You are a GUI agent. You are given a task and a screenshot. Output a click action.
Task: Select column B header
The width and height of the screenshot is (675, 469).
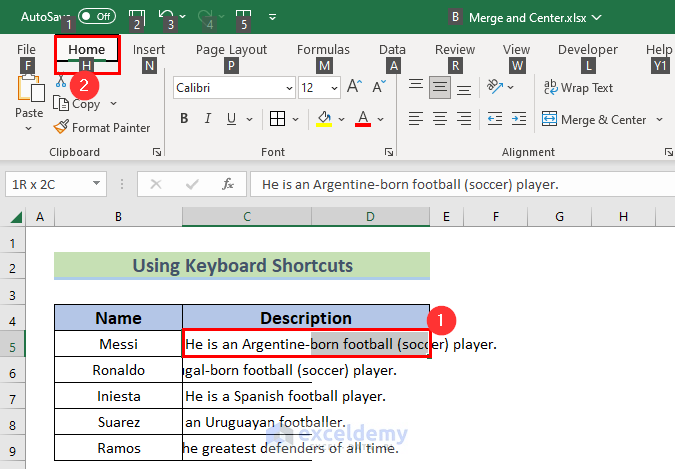tap(118, 217)
